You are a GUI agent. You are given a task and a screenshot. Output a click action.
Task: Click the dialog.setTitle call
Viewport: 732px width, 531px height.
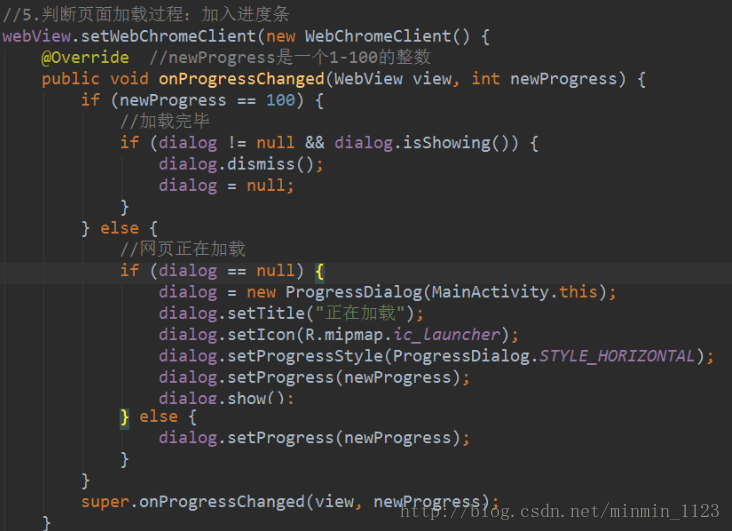point(290,313)
